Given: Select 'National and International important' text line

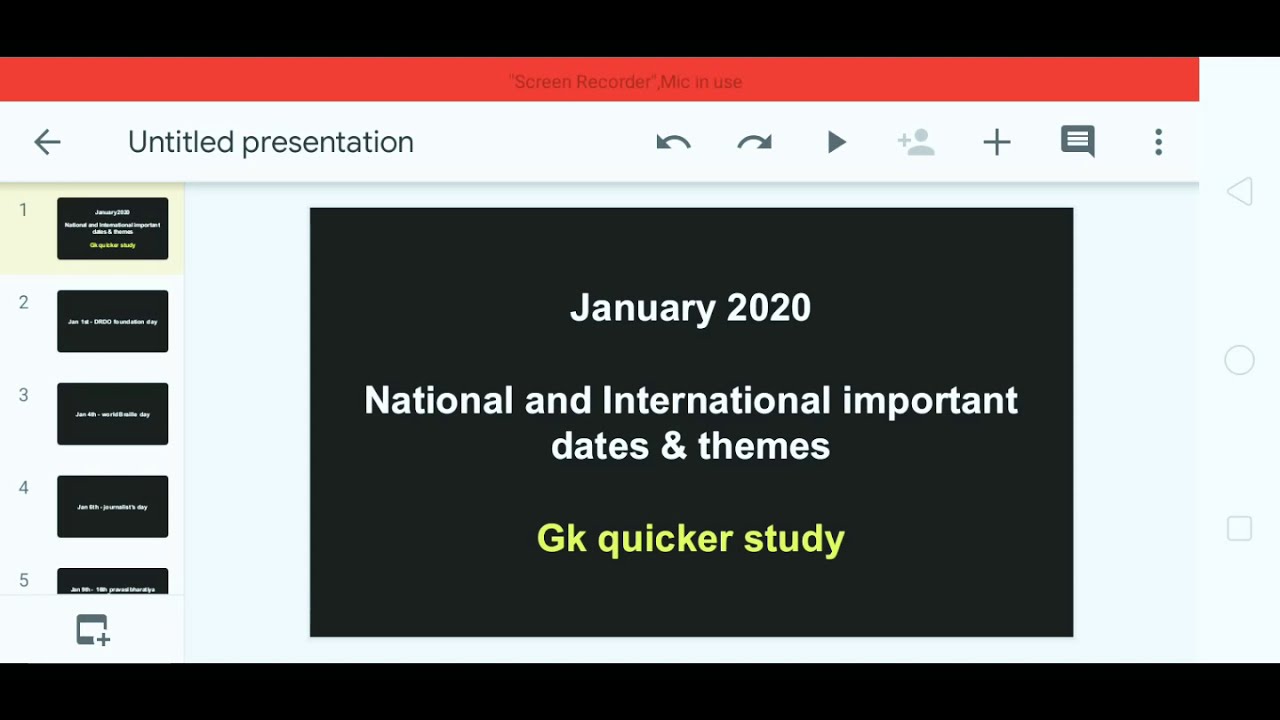Looking at the screenshot, I should pyautogui.click(x=691, y=400).
